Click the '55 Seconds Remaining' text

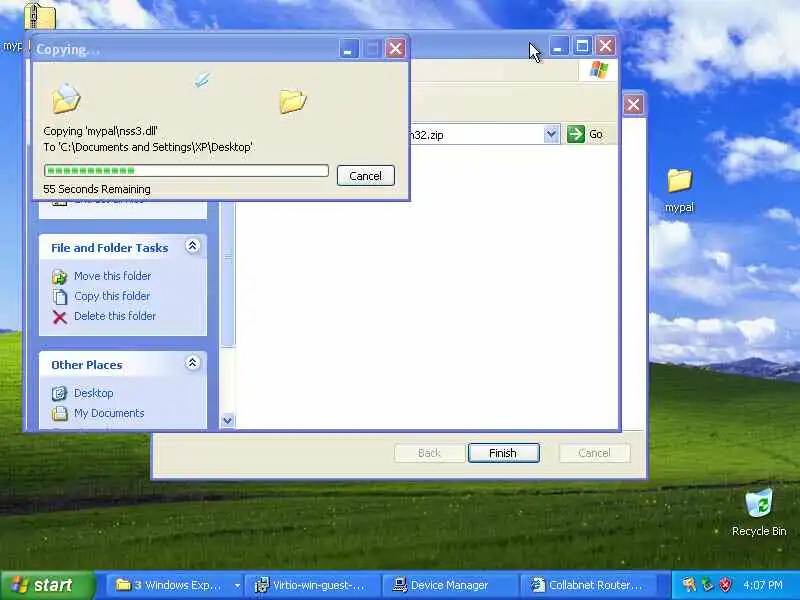[x=97, y=189]
